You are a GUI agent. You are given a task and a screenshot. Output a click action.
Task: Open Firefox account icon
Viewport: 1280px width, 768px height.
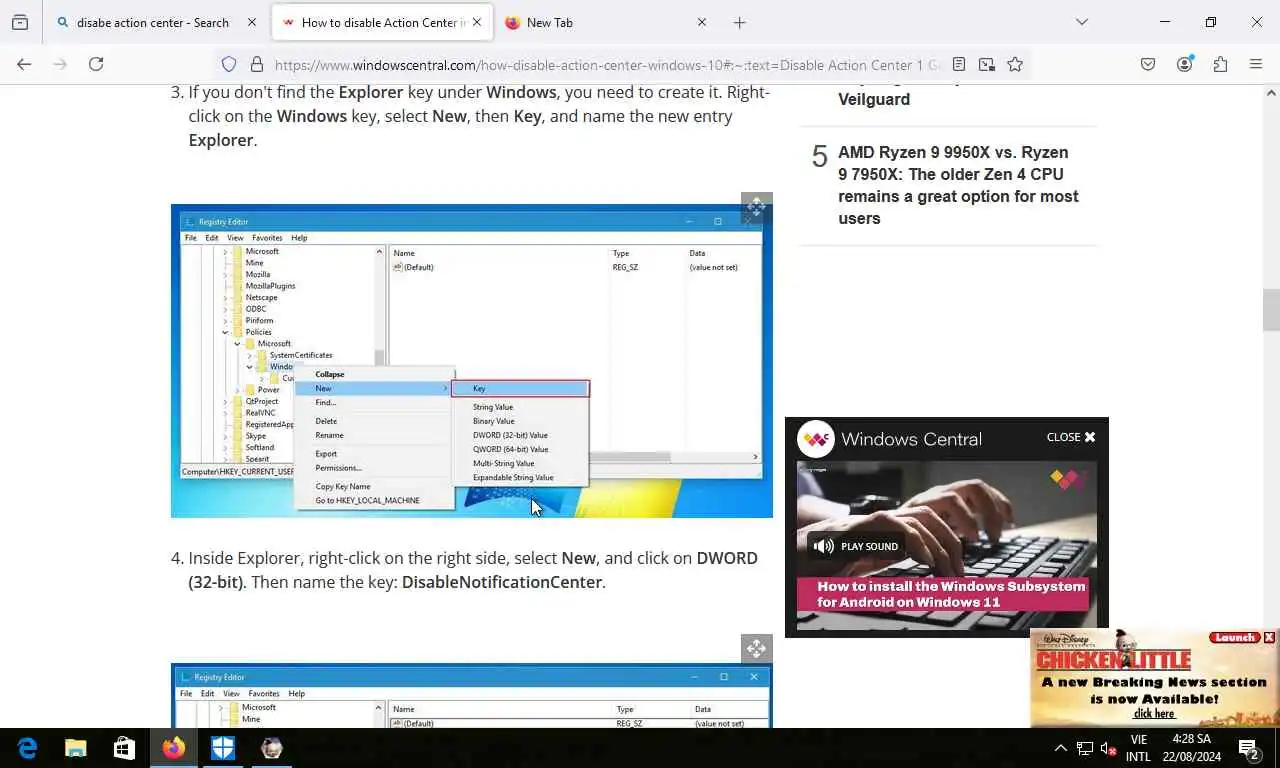pos(1185,64)
